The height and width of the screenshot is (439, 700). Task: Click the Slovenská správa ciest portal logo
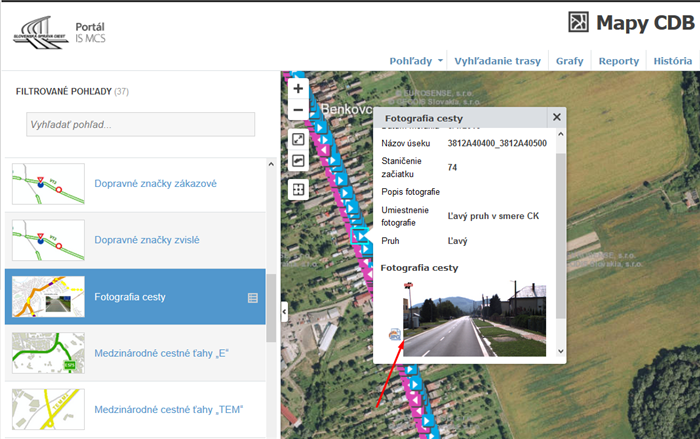tap(41, 33)
